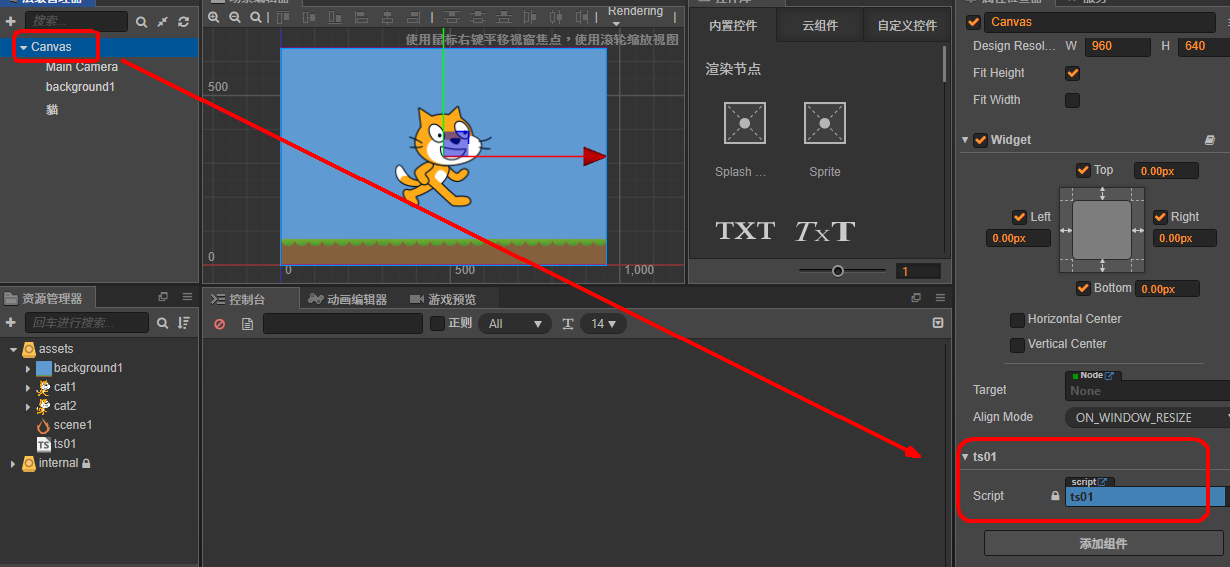
Task: Open the Align Mode ON_WINDOW_RESIZE dropdown
Action: click(1148, 418)
